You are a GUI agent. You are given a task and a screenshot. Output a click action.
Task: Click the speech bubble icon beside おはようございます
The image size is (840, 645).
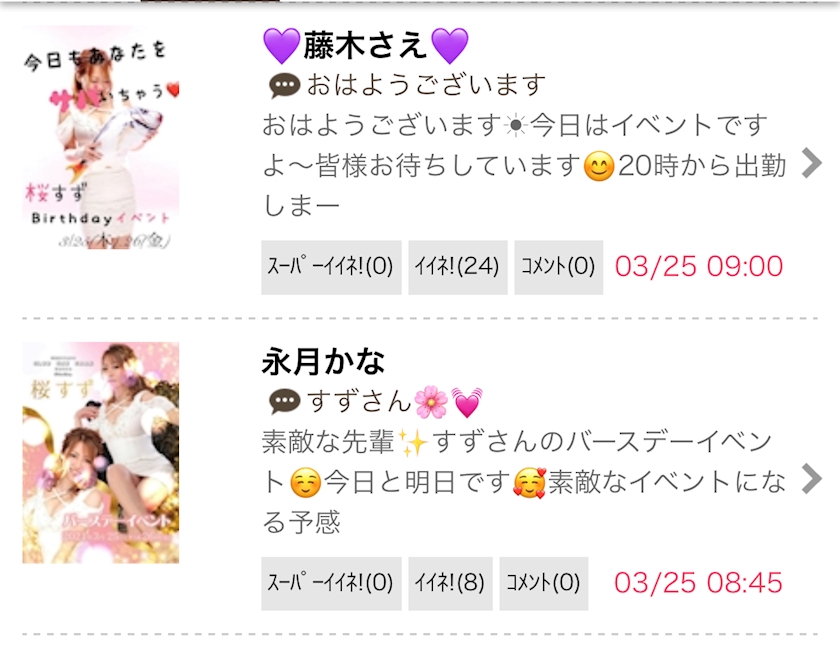(284, 86)
